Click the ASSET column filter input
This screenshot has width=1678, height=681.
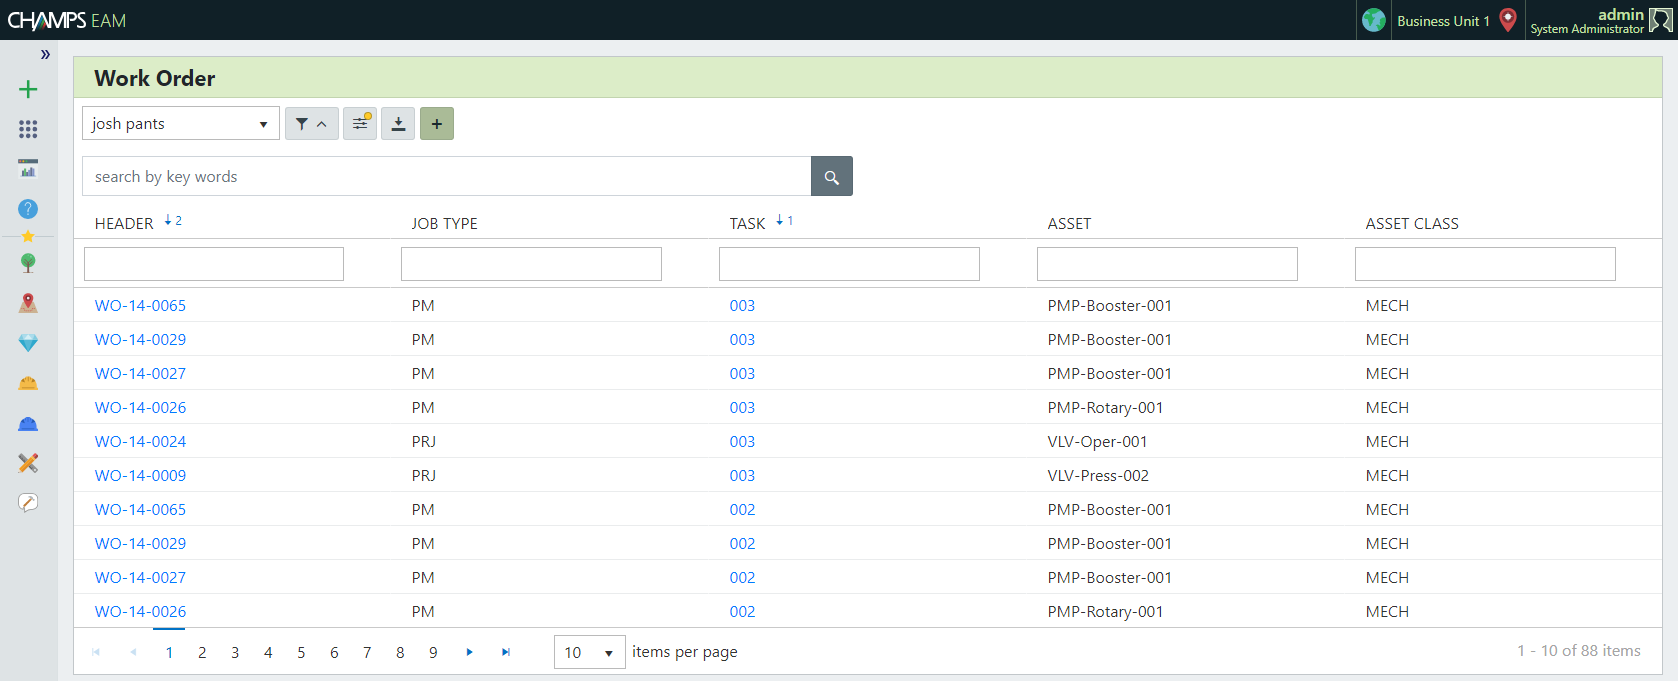tap(1167, 264)
